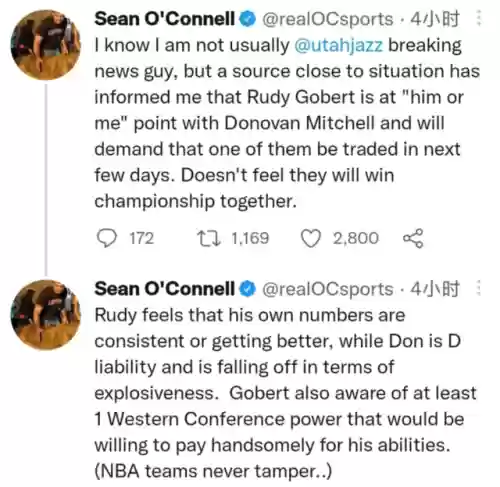Open Sean O'Connell name on first tweet
This screenshot has height=487, width=500.
pos(165,19)
